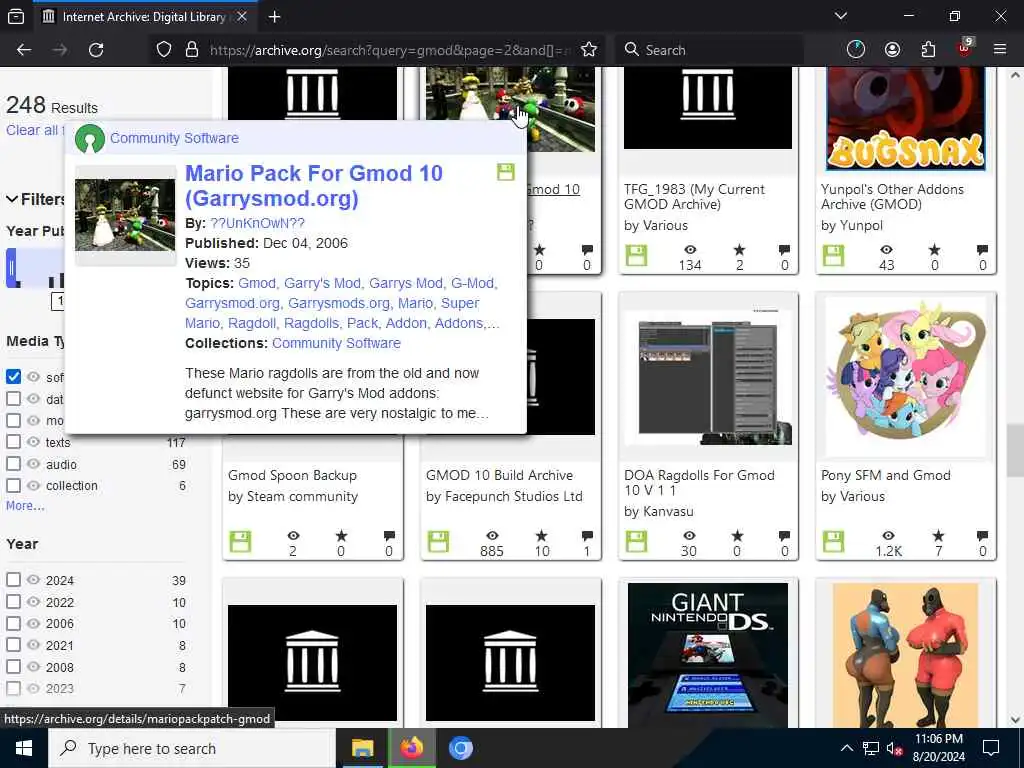Image resolution: width=1024 pixels, height=768 pixels.
Task: Open the DOA Ragdolls screenshot thumbnail
Action: point(708,377)
